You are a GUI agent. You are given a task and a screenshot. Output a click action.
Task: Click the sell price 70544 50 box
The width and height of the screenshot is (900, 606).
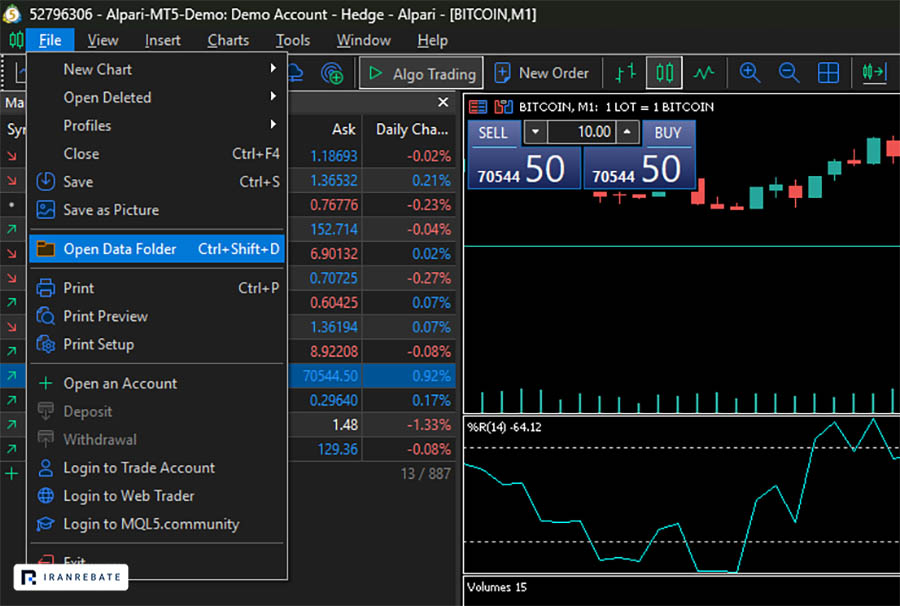(524, 168)
